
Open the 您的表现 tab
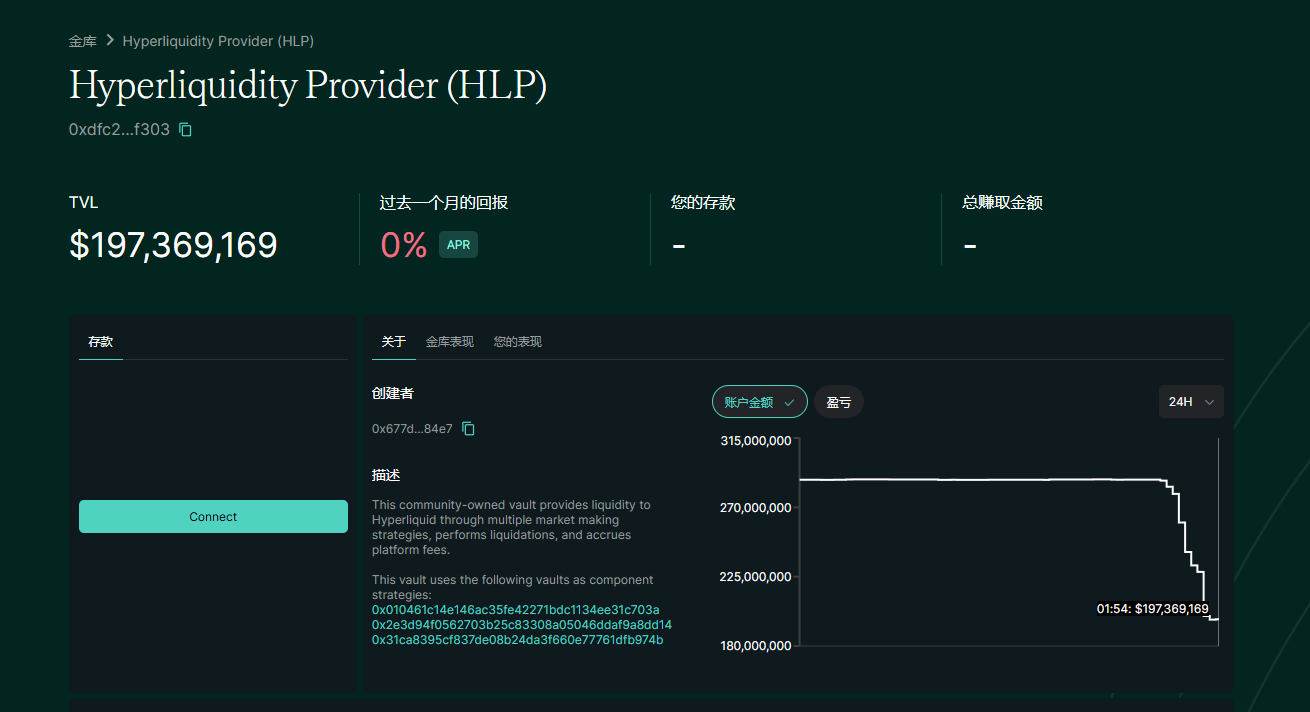(x=517, y=342)
